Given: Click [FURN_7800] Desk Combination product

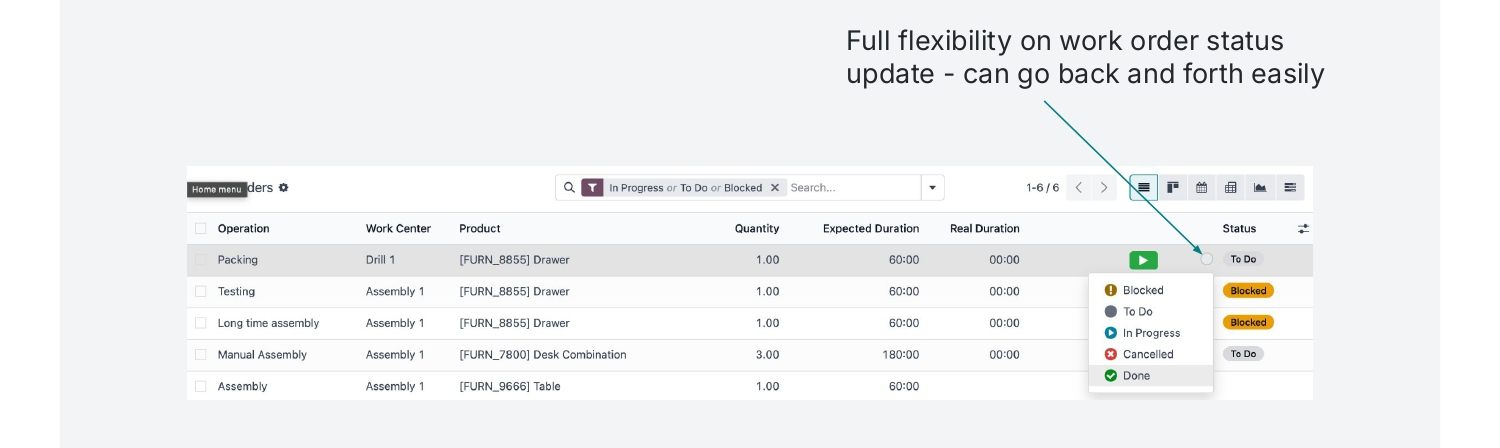Looking at the screenshot, I should 543,355.
